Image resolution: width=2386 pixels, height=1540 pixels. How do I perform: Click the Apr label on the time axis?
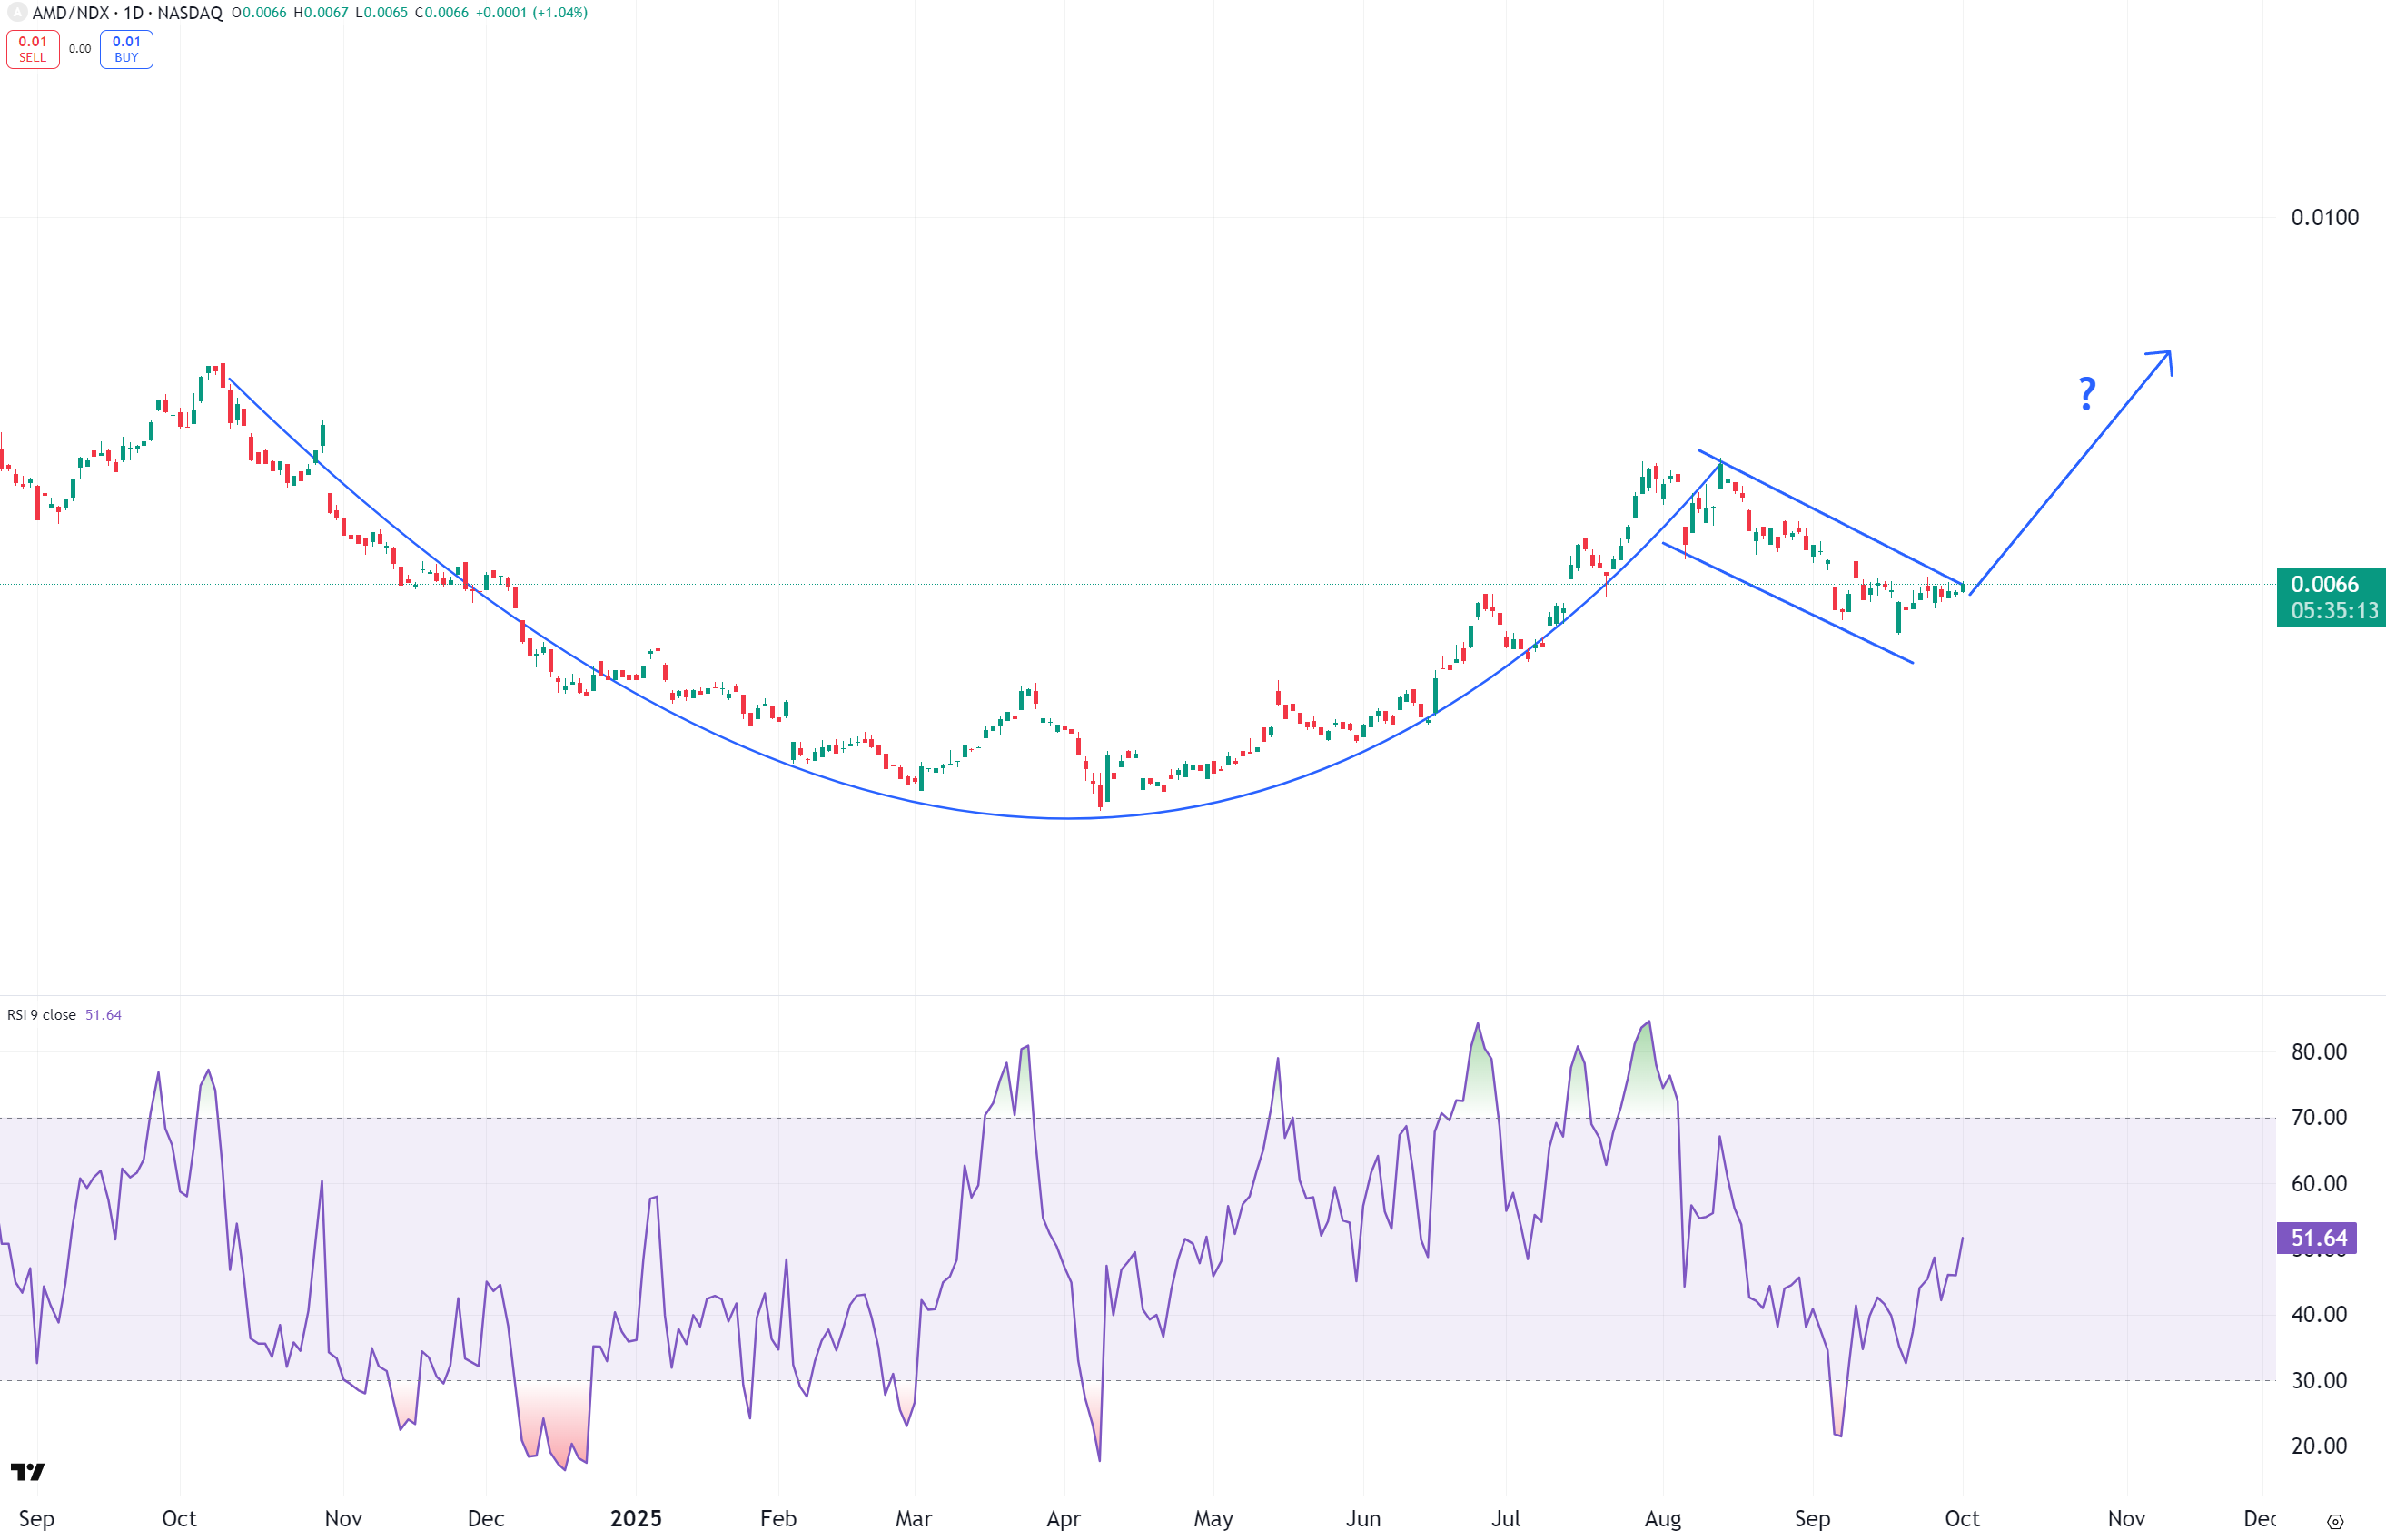click(1063, 1518)
